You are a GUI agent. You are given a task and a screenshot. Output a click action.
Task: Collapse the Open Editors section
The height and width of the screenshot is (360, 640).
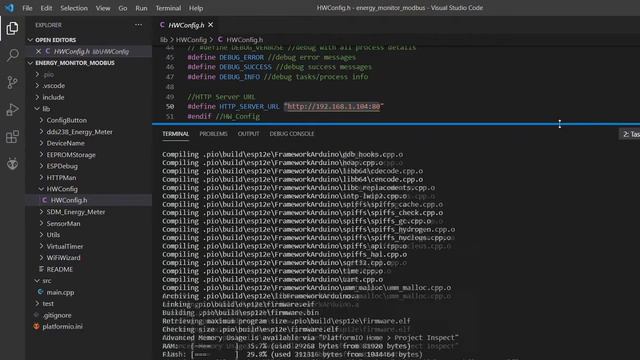click(x=30, y=40)
